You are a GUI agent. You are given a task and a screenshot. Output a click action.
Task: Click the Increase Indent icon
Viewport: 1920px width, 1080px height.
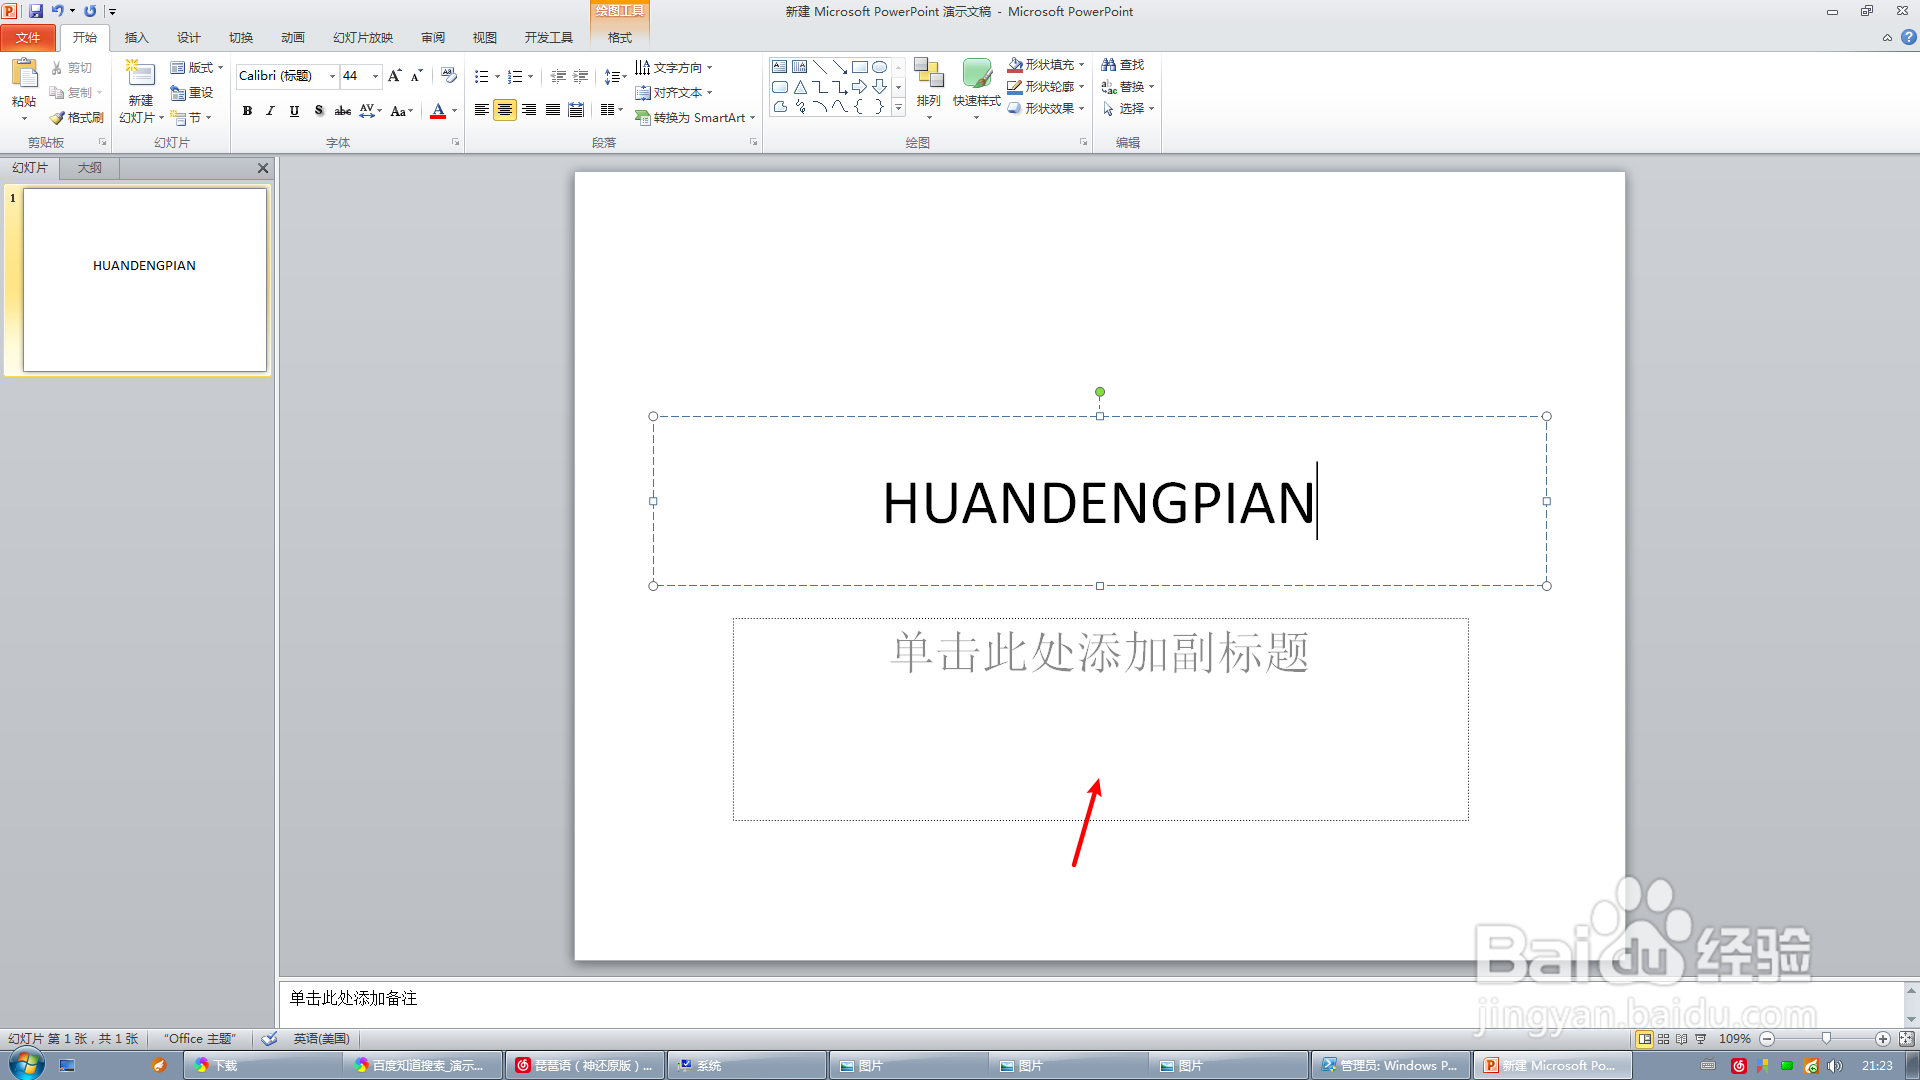click(581, 77)
